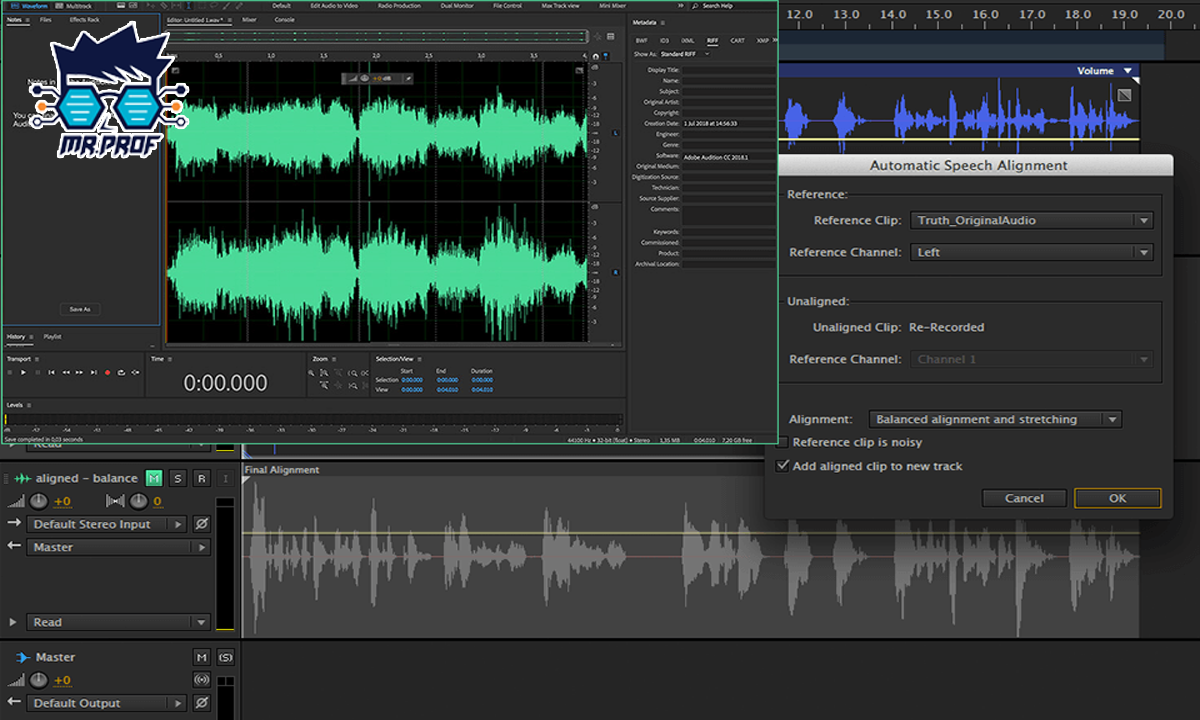Open the Reference Clip dropdown
This screenshot has width=1200, height=720.
(1031, 220)
